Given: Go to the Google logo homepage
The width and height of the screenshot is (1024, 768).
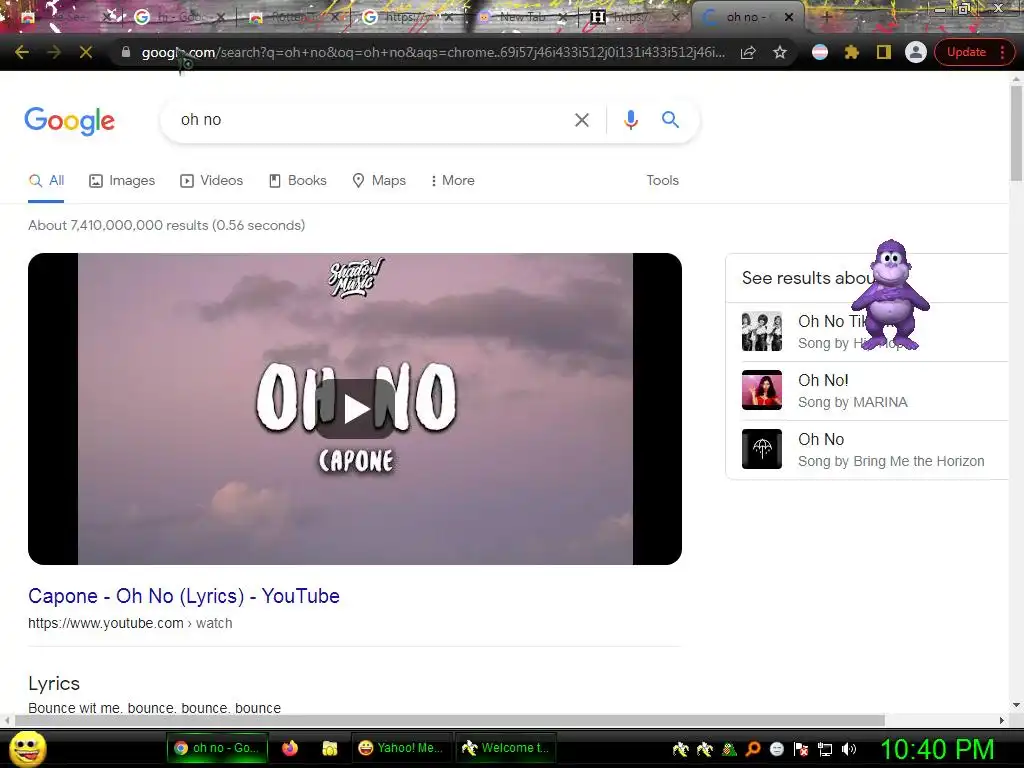Looking at the screenshot, I should pyautogui.click(x=70, y=121).
